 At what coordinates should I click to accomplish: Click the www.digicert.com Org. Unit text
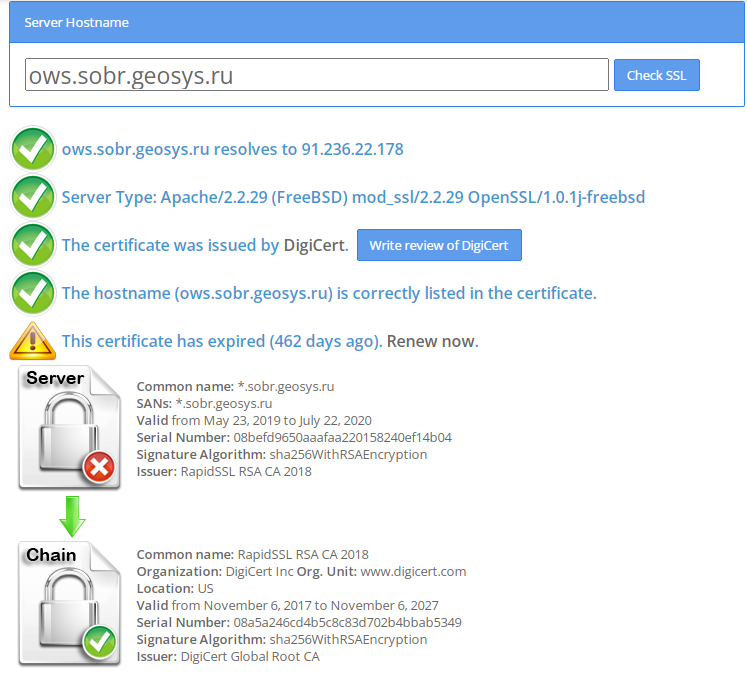point(413,571)
